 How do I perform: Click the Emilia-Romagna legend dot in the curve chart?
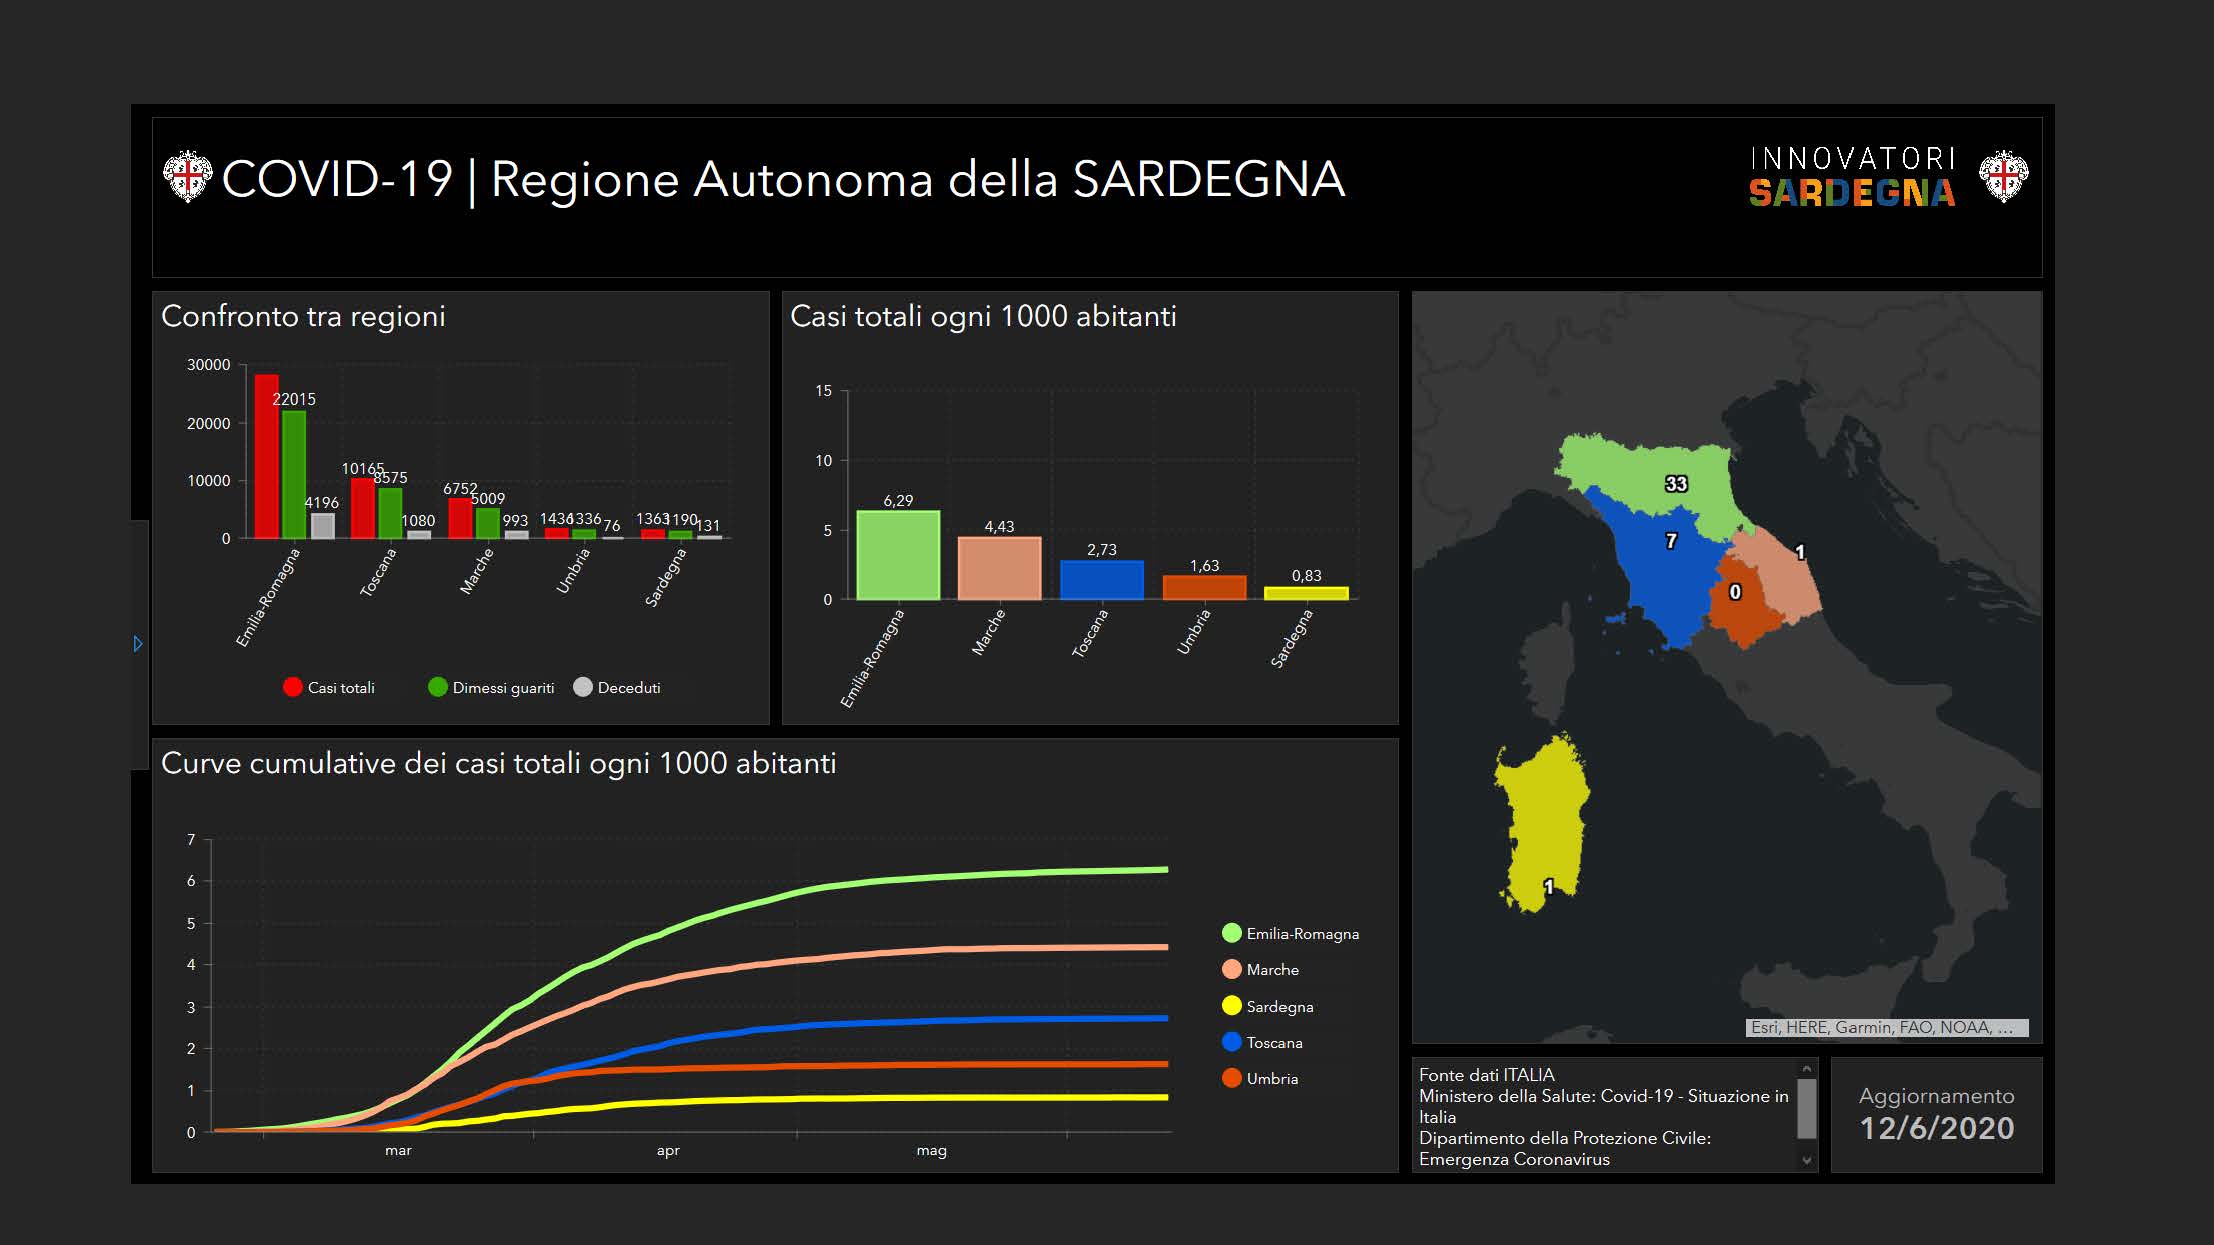click(x=1231, y=933)
